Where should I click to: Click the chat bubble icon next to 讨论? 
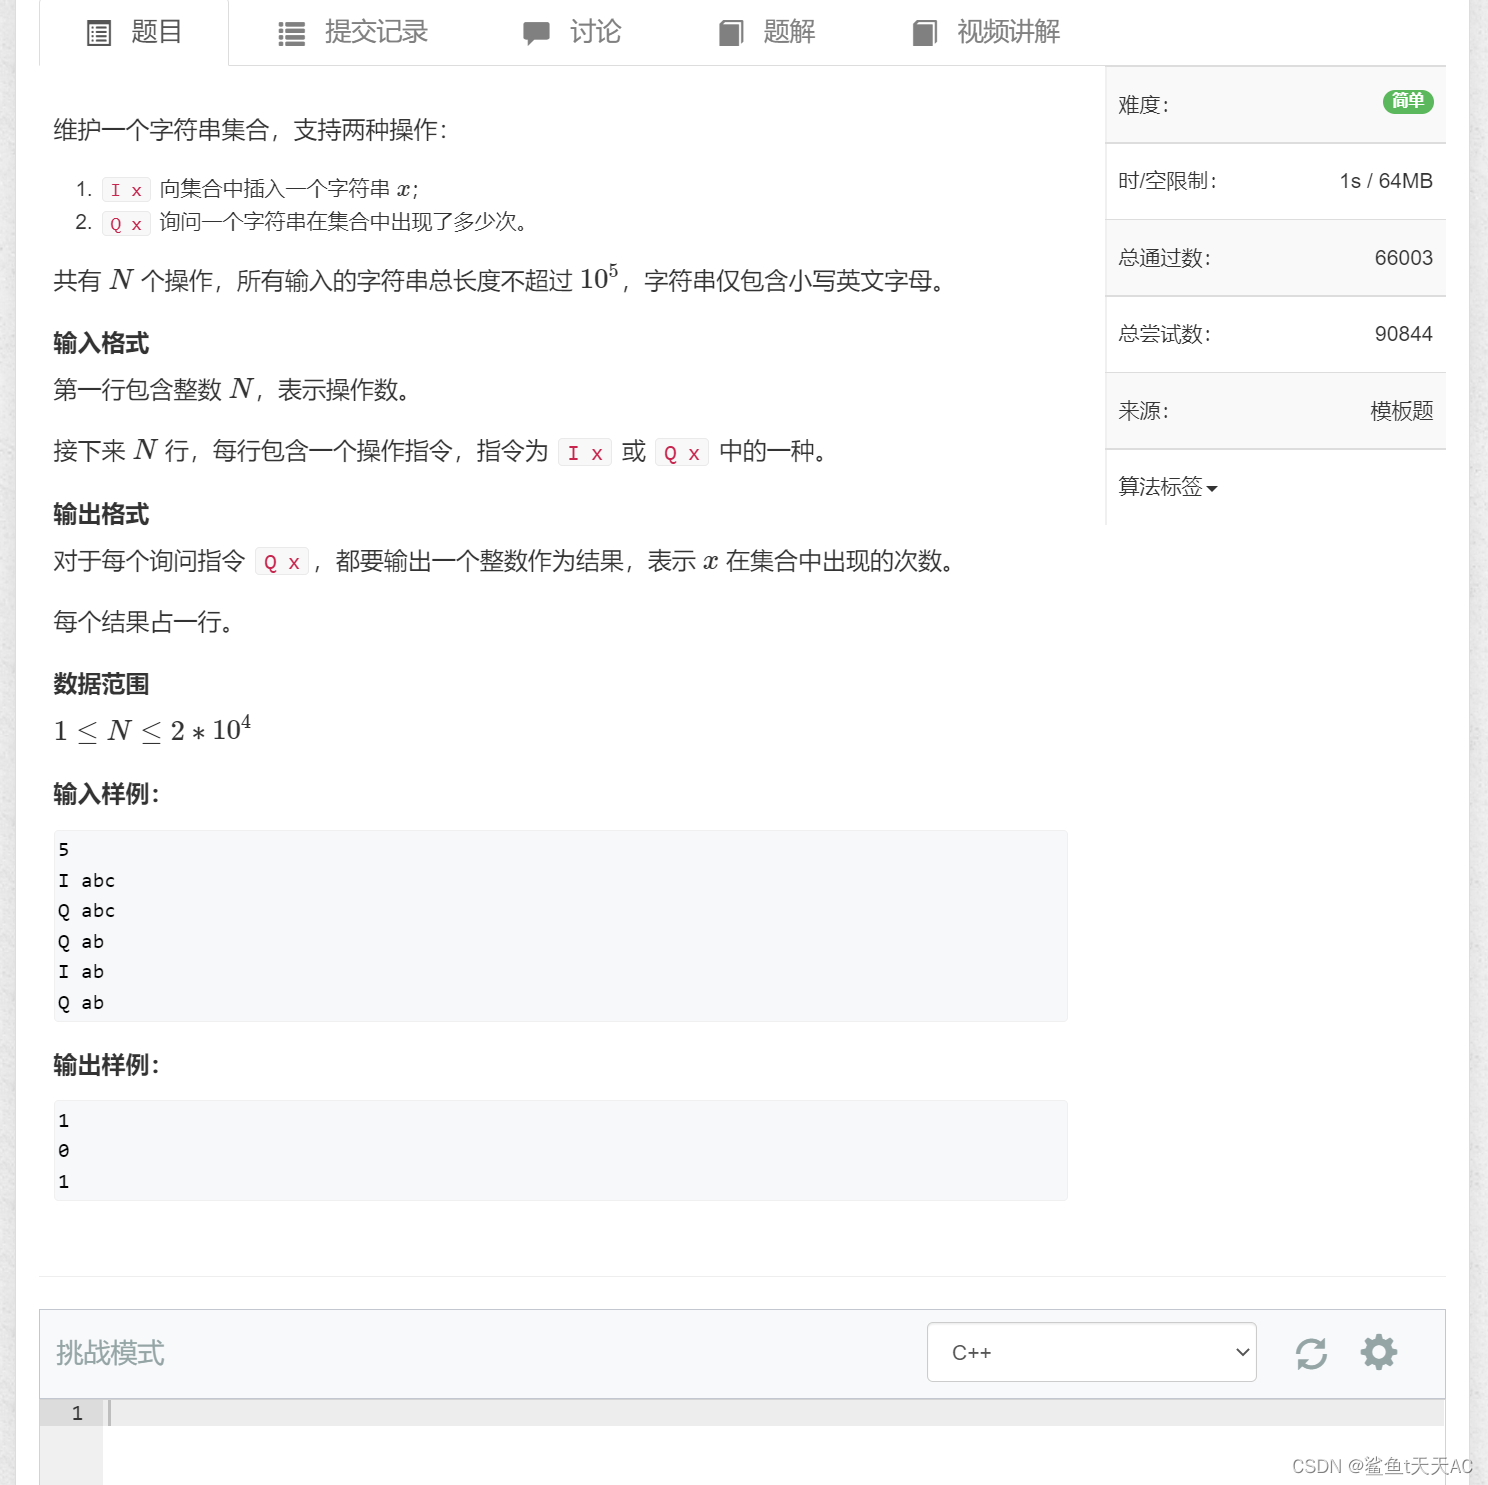[537, 32]
